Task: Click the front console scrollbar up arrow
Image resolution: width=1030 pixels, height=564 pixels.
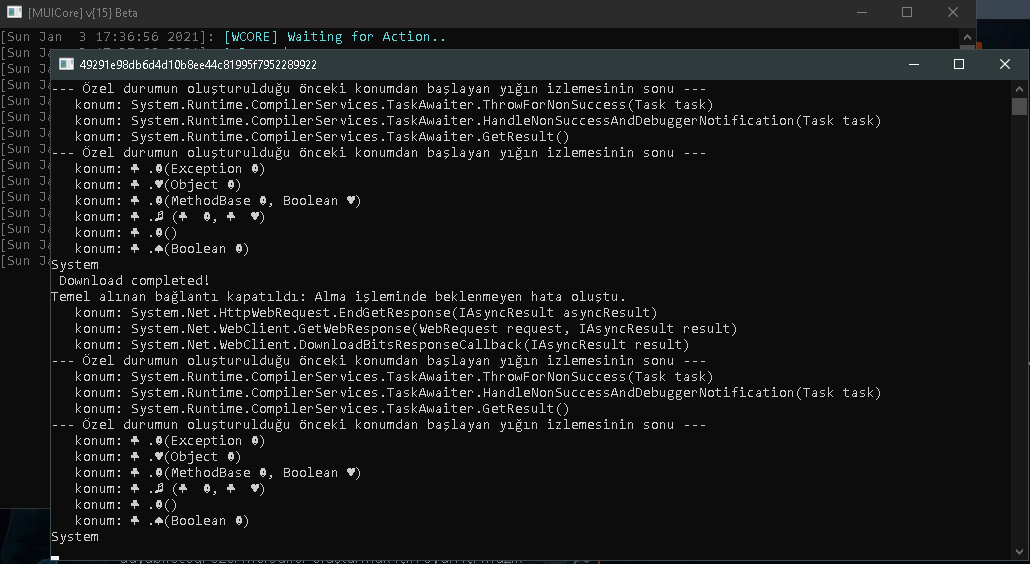Action: point(1019,88)
